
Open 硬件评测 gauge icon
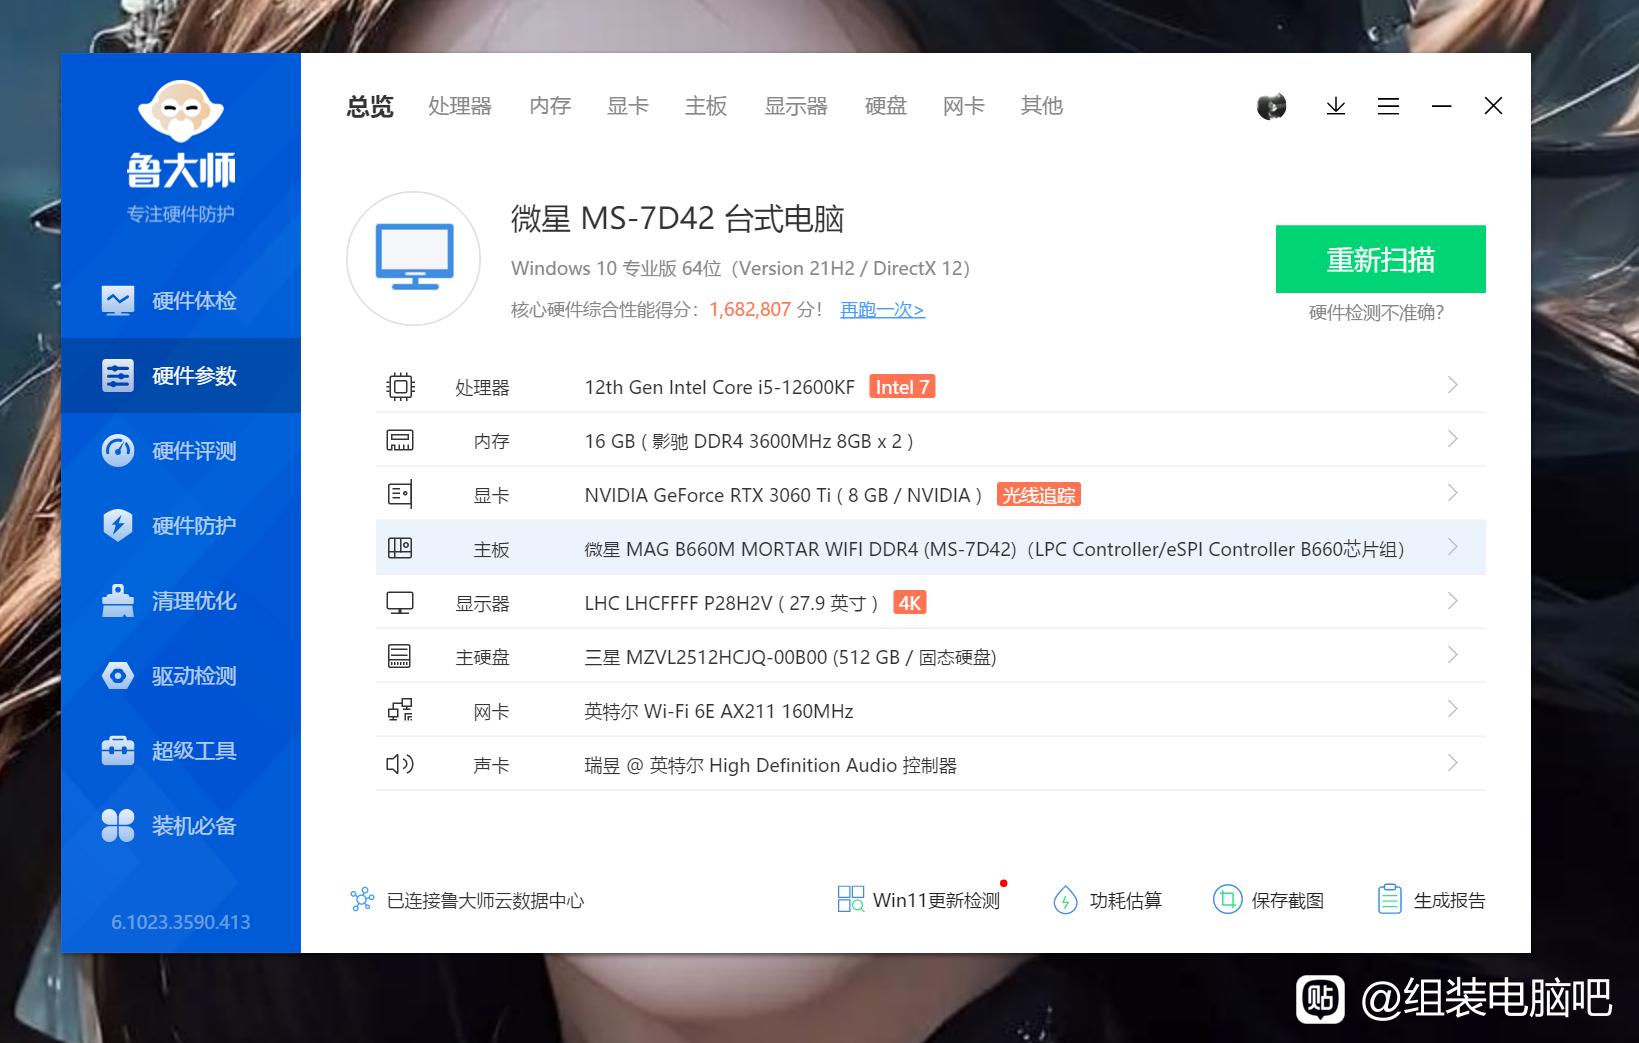pos(118,450)
